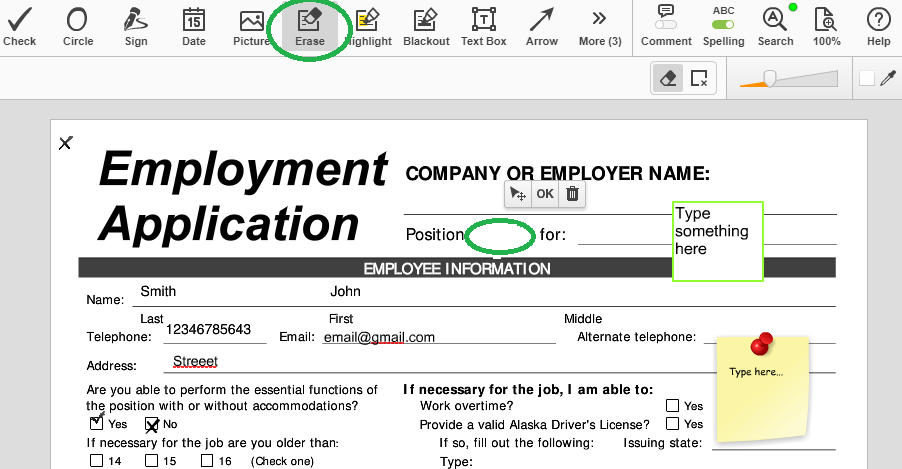The width and height of the screenshot is (902, 469).
Task: Select the rectangle erase mode button
Action: tap(699, 78)
